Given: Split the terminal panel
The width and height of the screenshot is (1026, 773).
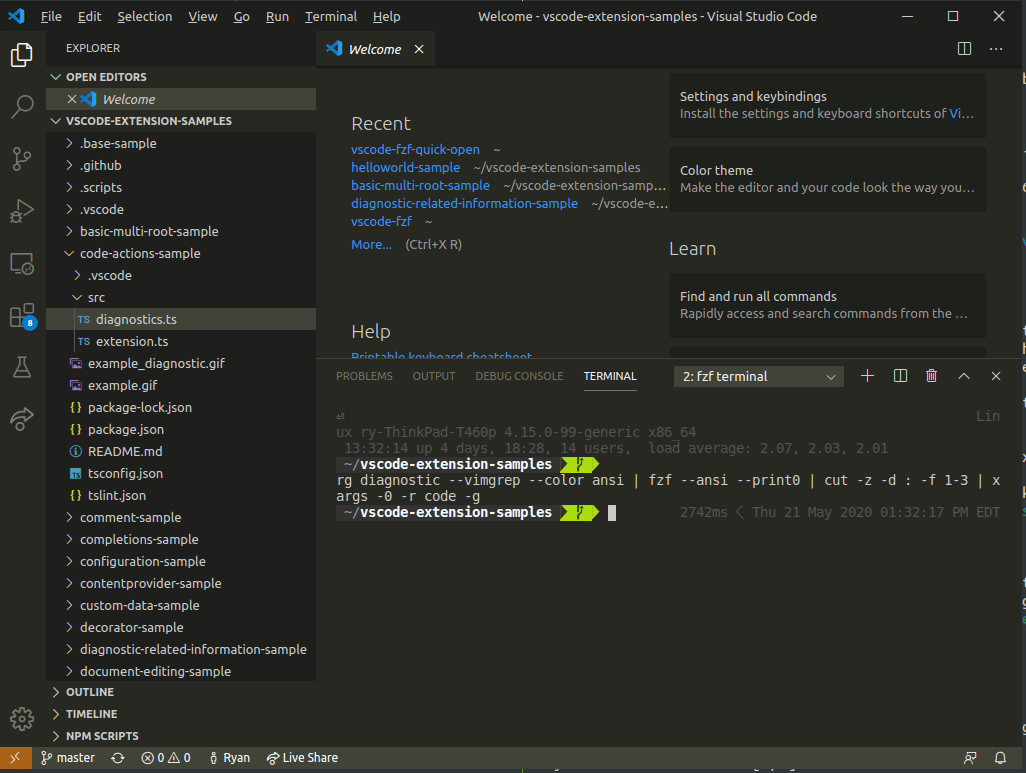Looking at the screenshot, I should (x=900, y=376).
